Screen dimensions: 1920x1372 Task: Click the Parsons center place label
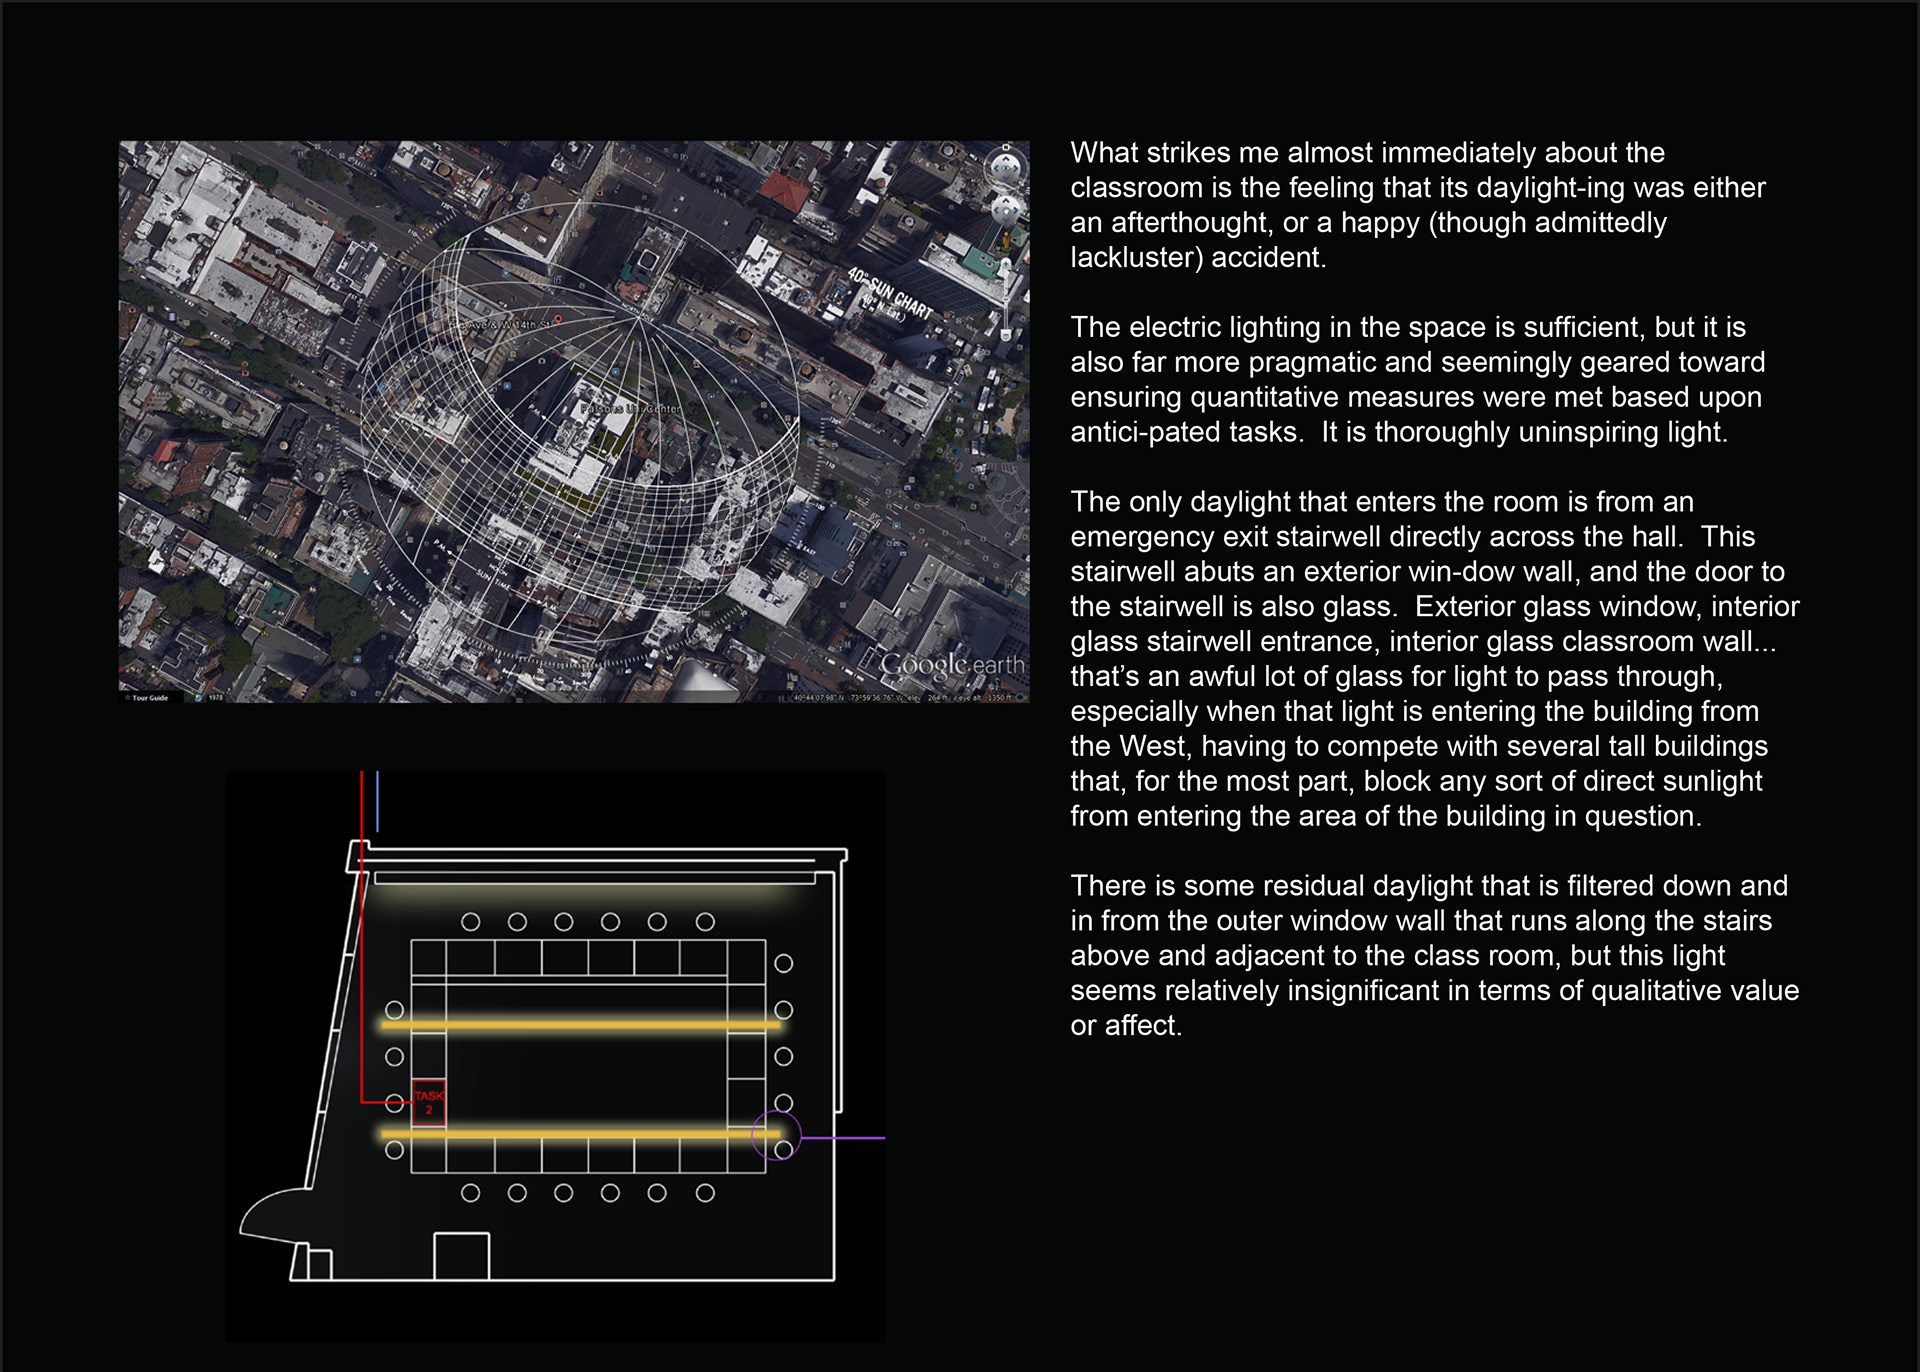click(x=630, y=409)
